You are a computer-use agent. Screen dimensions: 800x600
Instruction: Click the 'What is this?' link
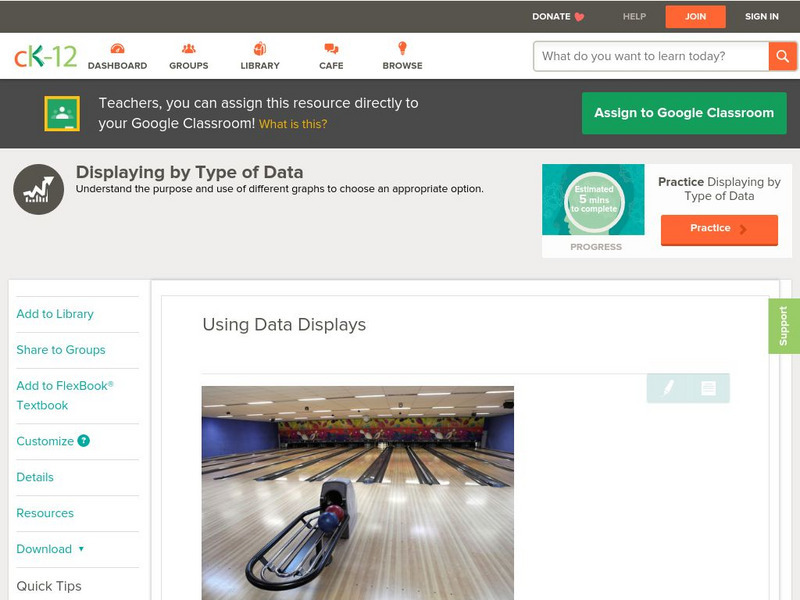[x=293, y=125]
